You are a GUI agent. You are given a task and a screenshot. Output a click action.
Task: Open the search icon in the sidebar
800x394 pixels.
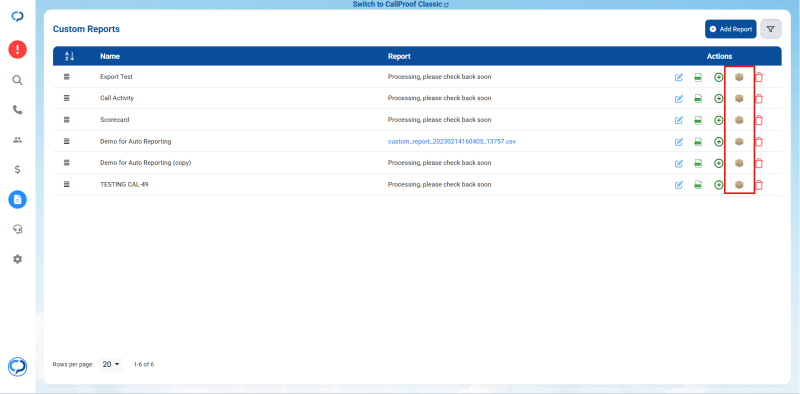coord(17,80)
